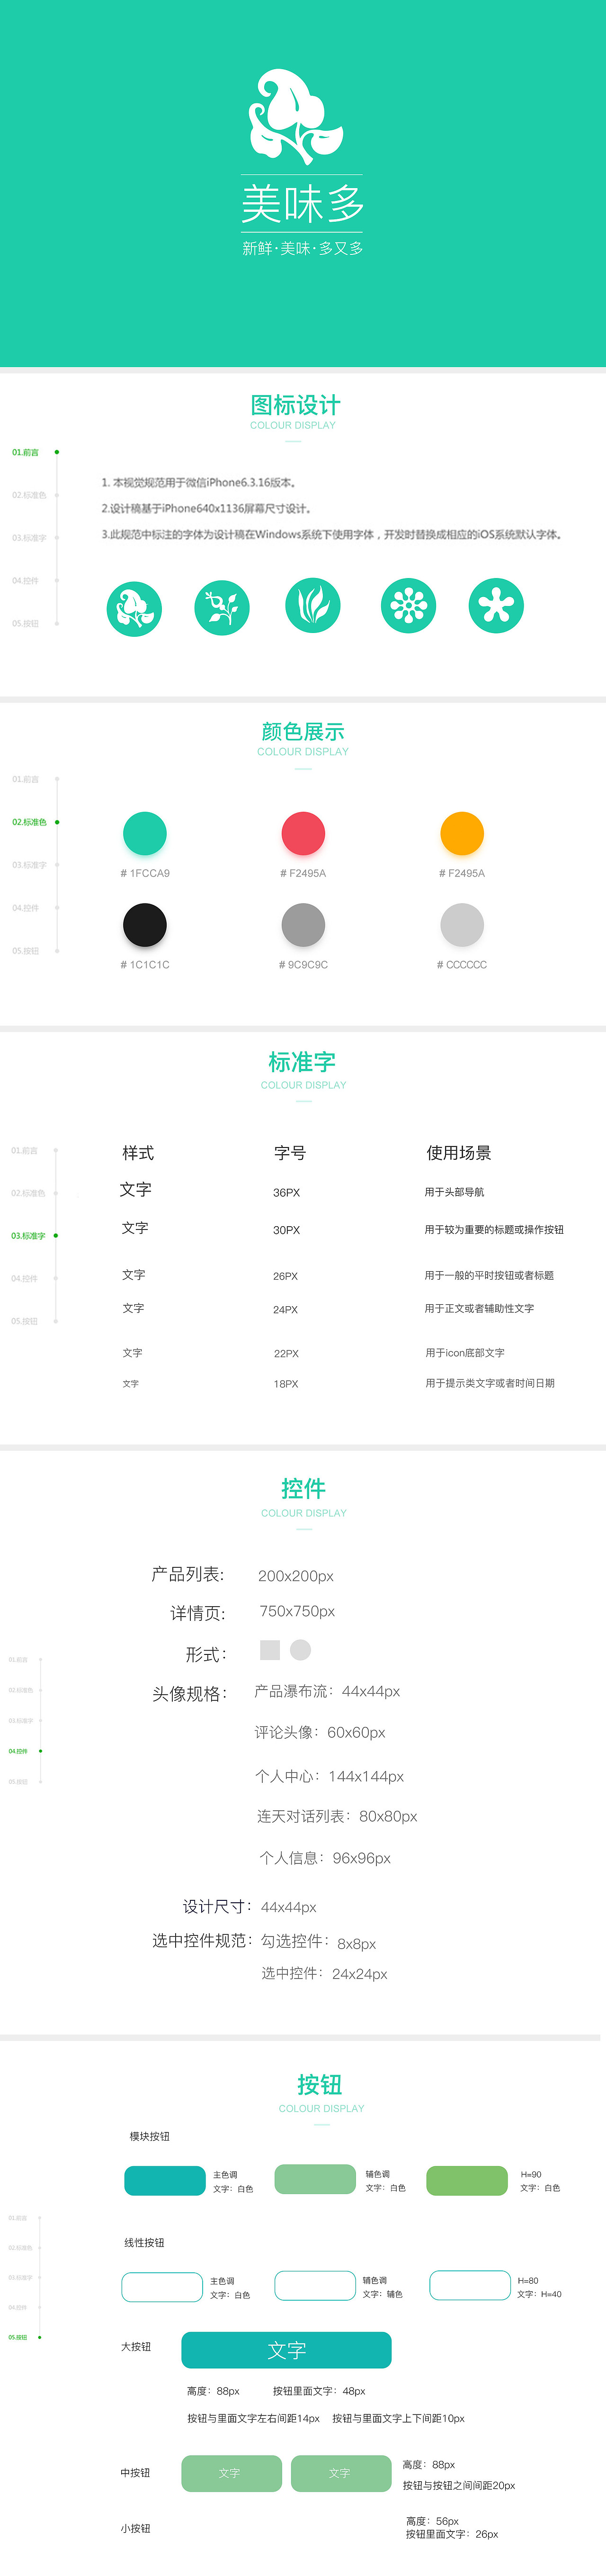The height and width of the screenshot is (2576, 606).
Task: Pick the gray #9C9C9C swatch
Action: point(303,925)
